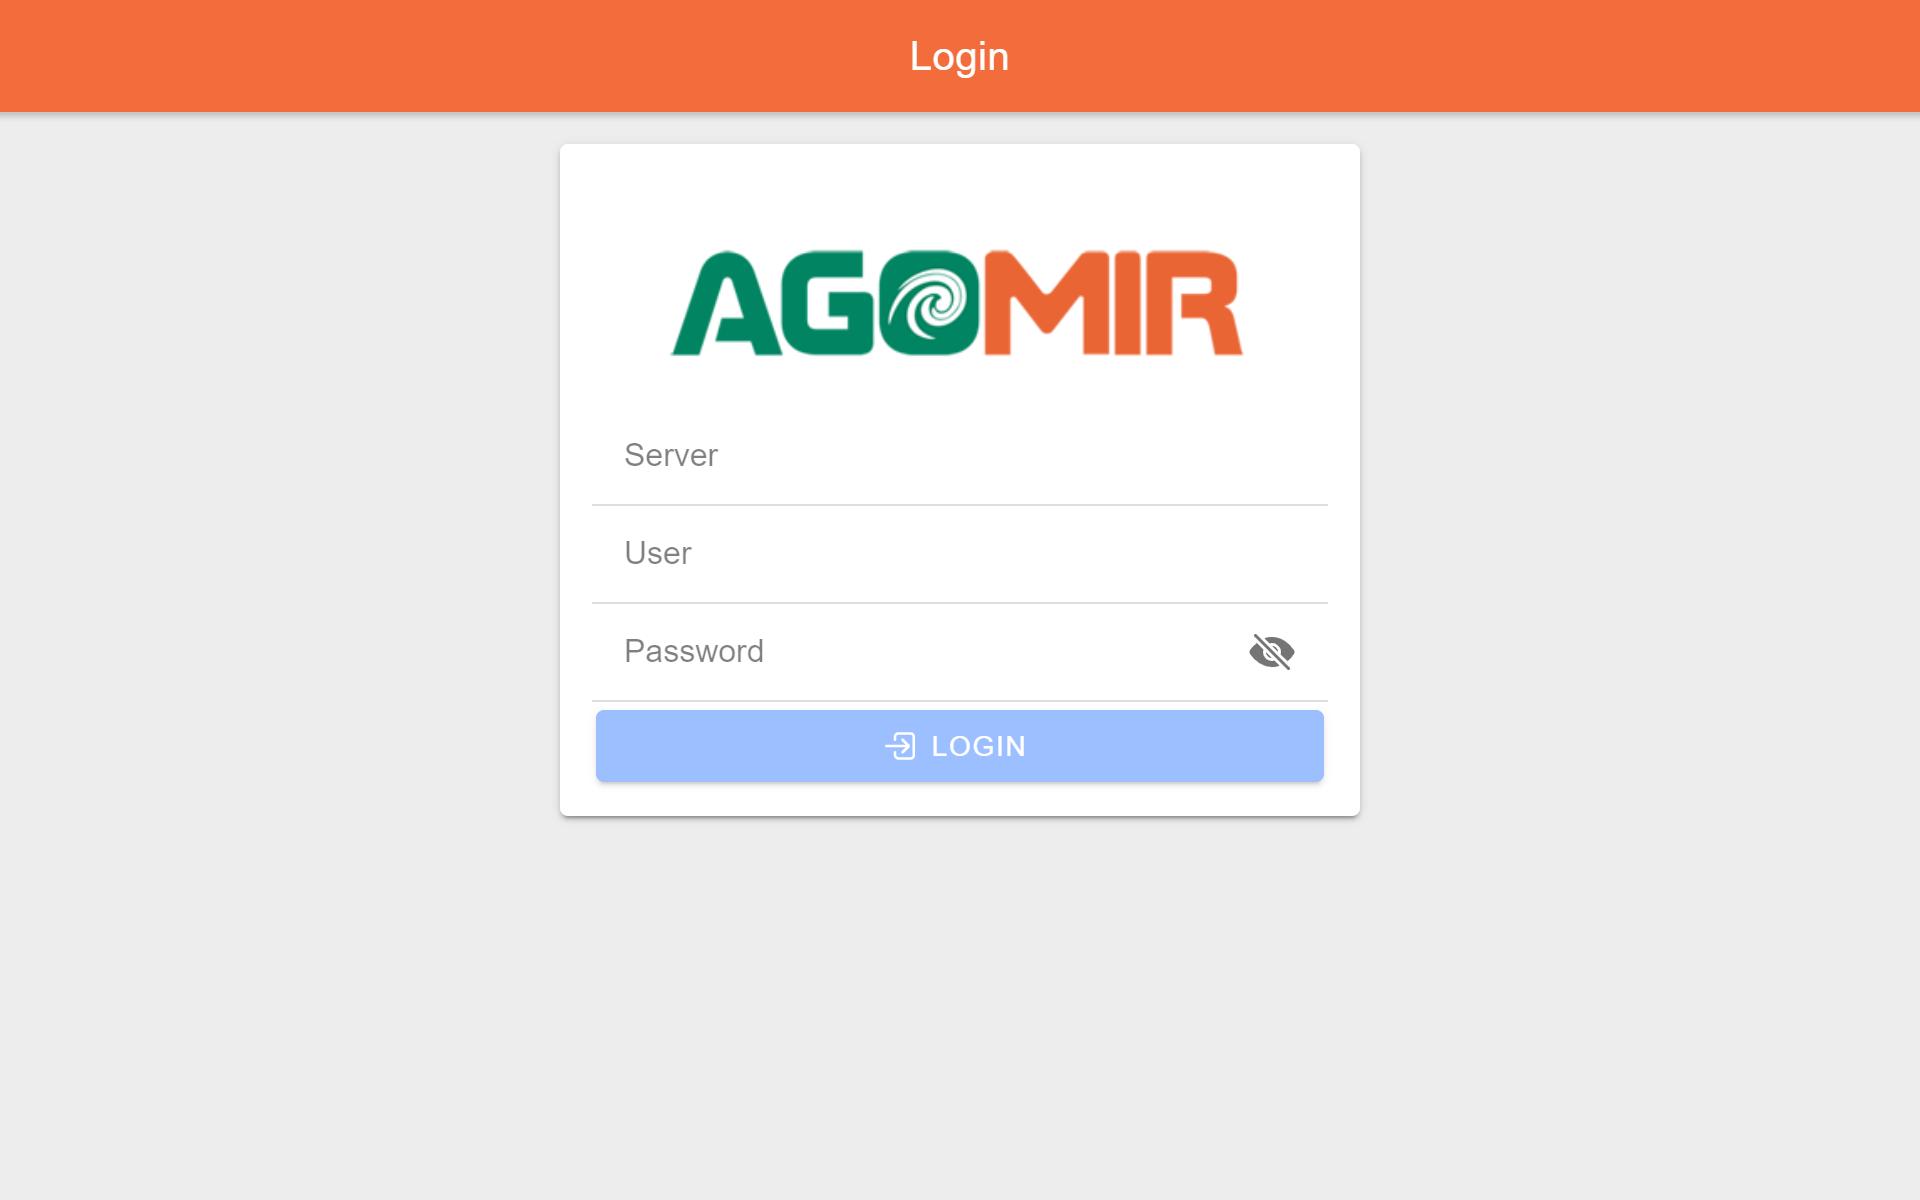Focus the Server input field
Image resolution: width=1920 pixels, height=1200 pixels.
(x=960, y=456)
